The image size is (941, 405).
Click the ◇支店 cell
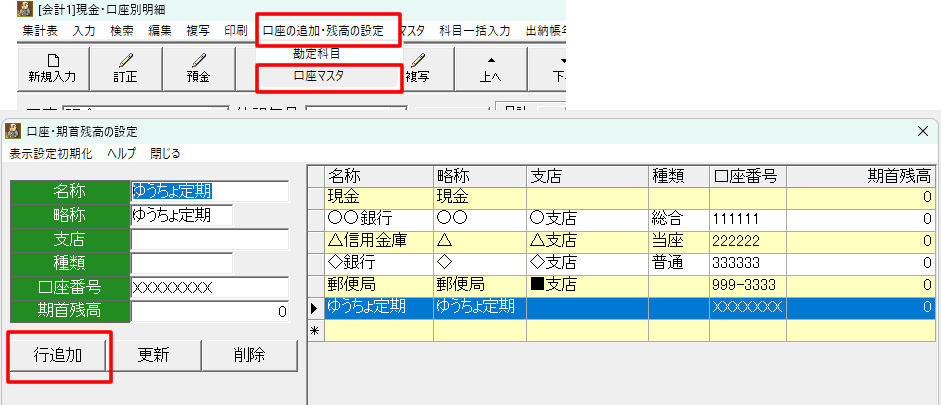point(588,263)
